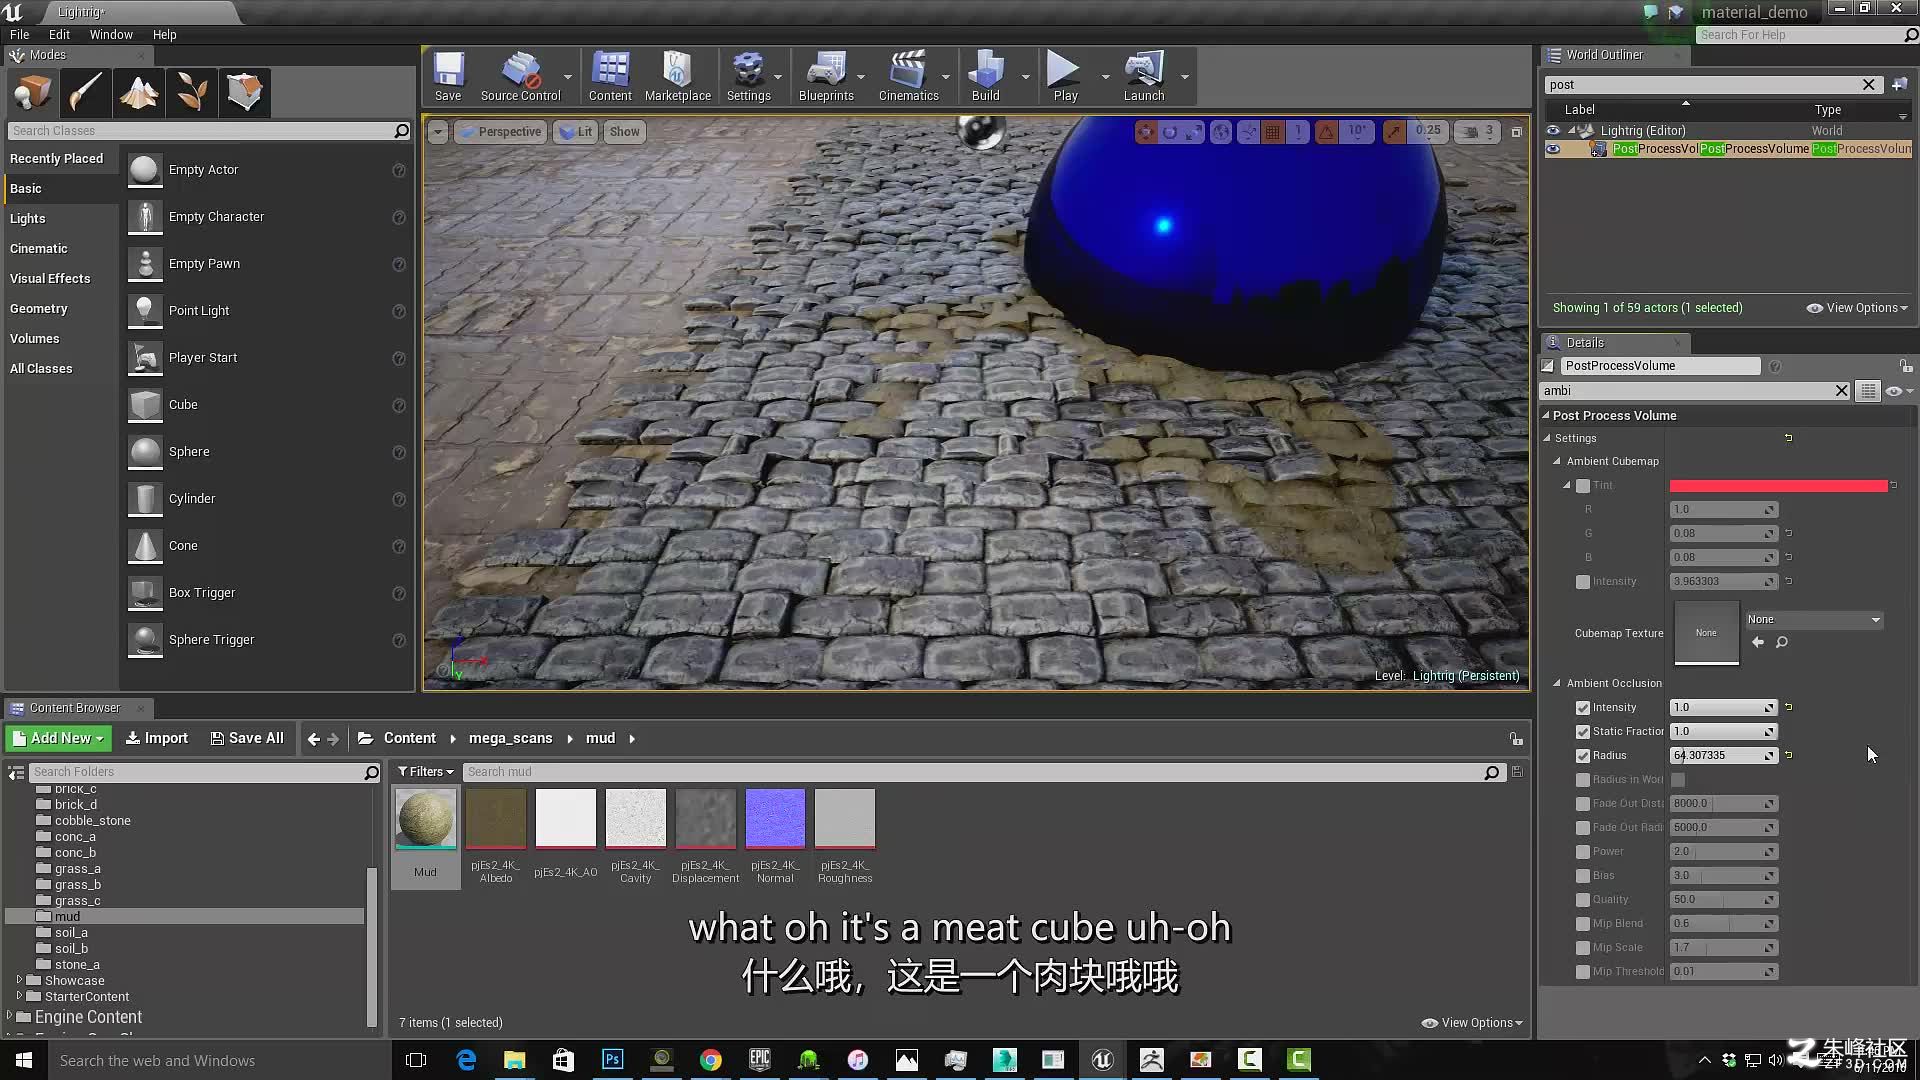Open the Cinematics toolbar icon
The width and height of the screenshot is (1920, 1080).
pyautogui.click(x=908, y=76)
